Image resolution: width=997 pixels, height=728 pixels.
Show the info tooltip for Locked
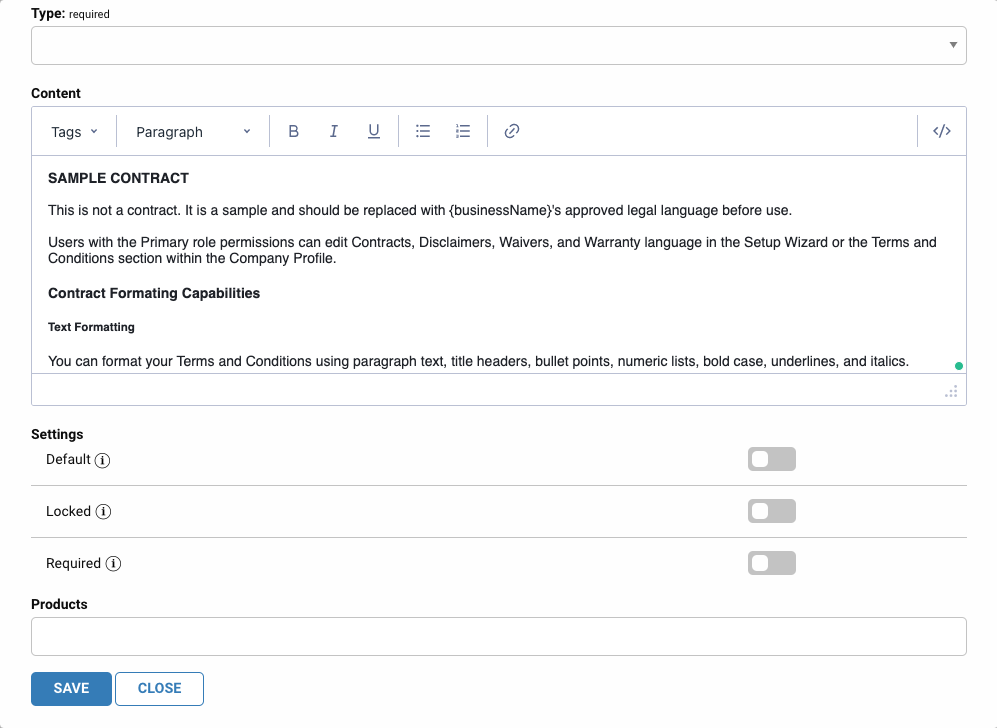click(103, 512)
